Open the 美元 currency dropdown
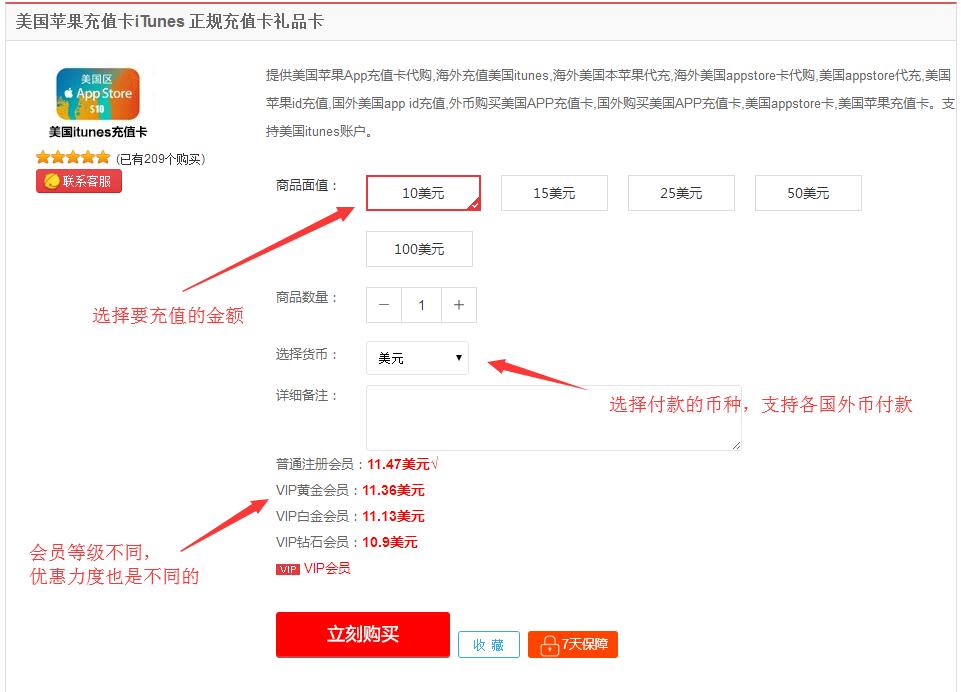 pyautogui.click(x=417, y=358)
